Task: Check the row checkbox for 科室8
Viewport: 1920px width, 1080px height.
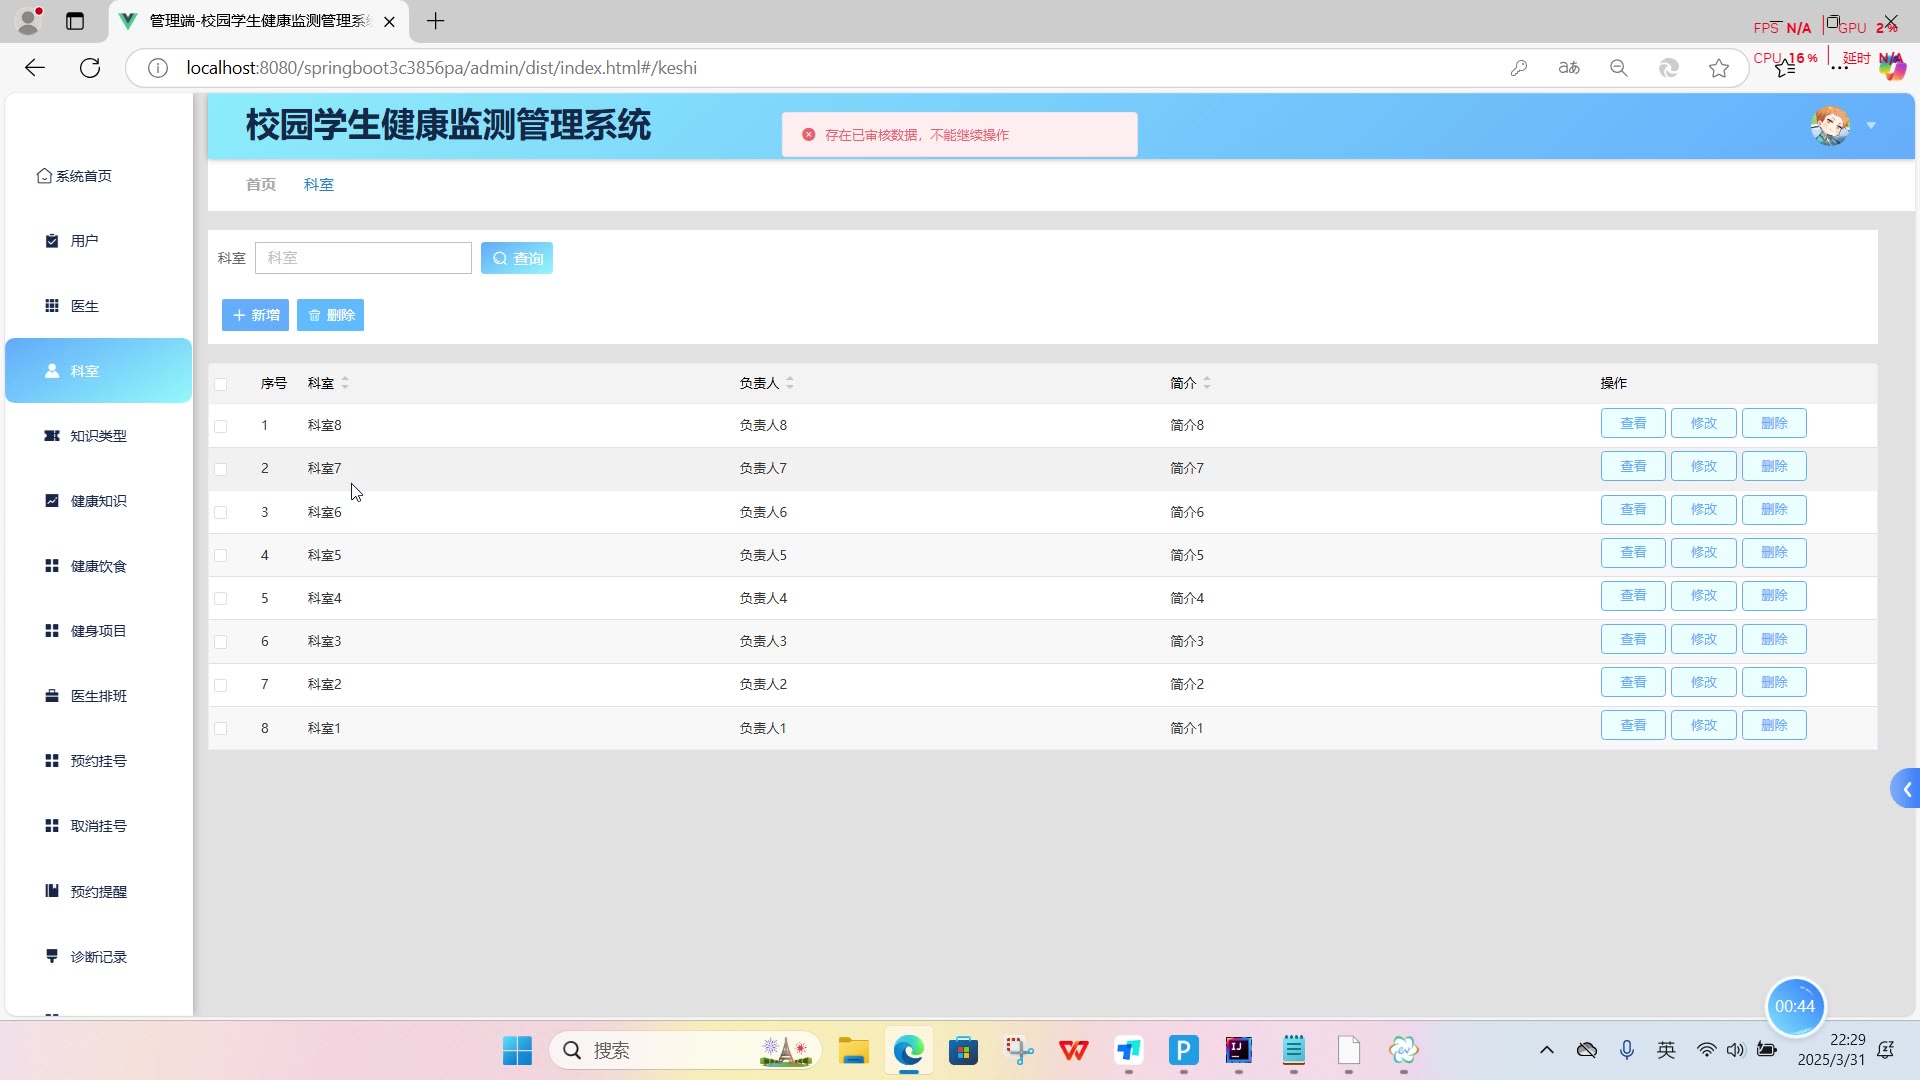Action: [x=221, y=426]
